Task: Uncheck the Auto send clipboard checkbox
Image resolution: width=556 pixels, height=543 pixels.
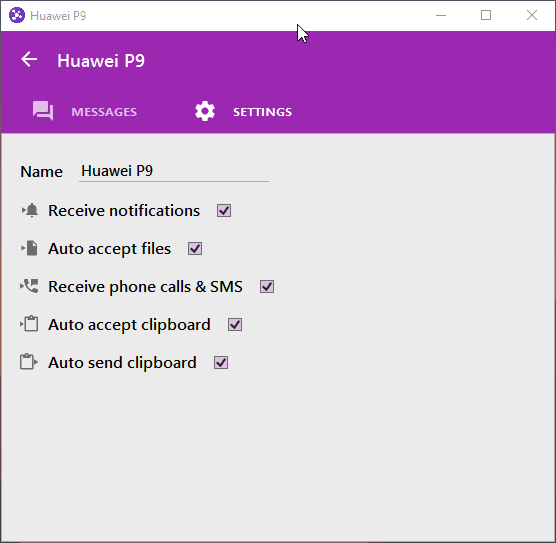Action: point(221,362)
